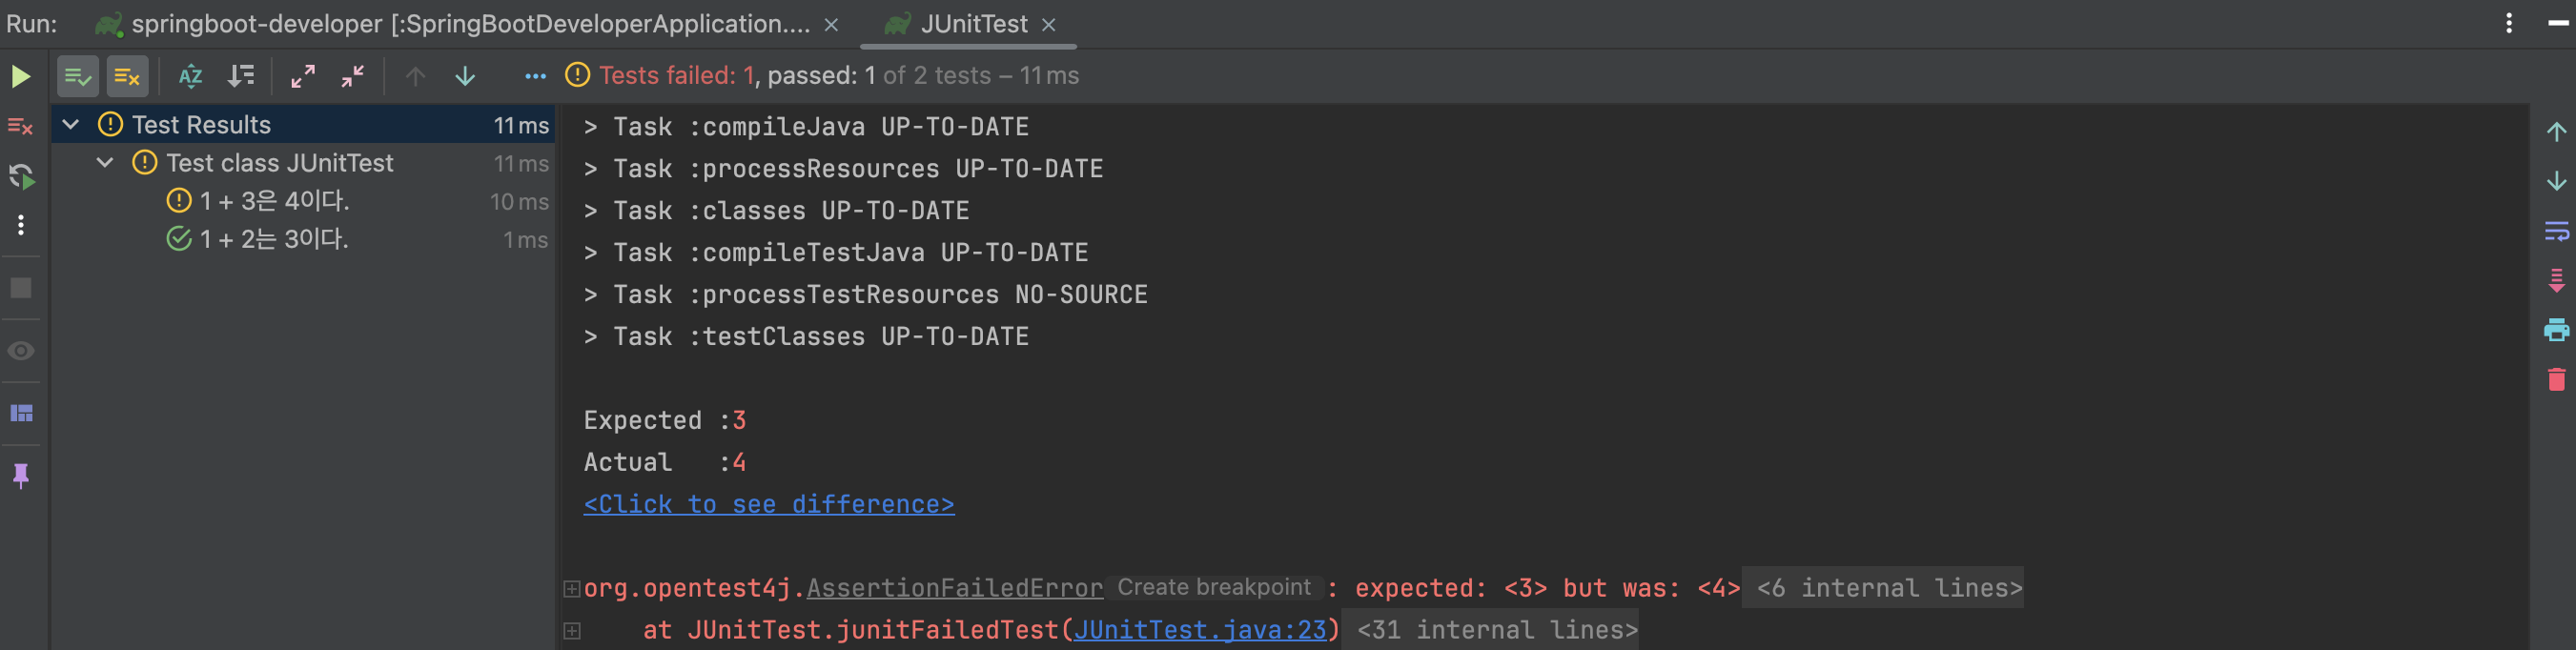
Task: Sort tests alphabetically
Action: click(x=190, y=77)
